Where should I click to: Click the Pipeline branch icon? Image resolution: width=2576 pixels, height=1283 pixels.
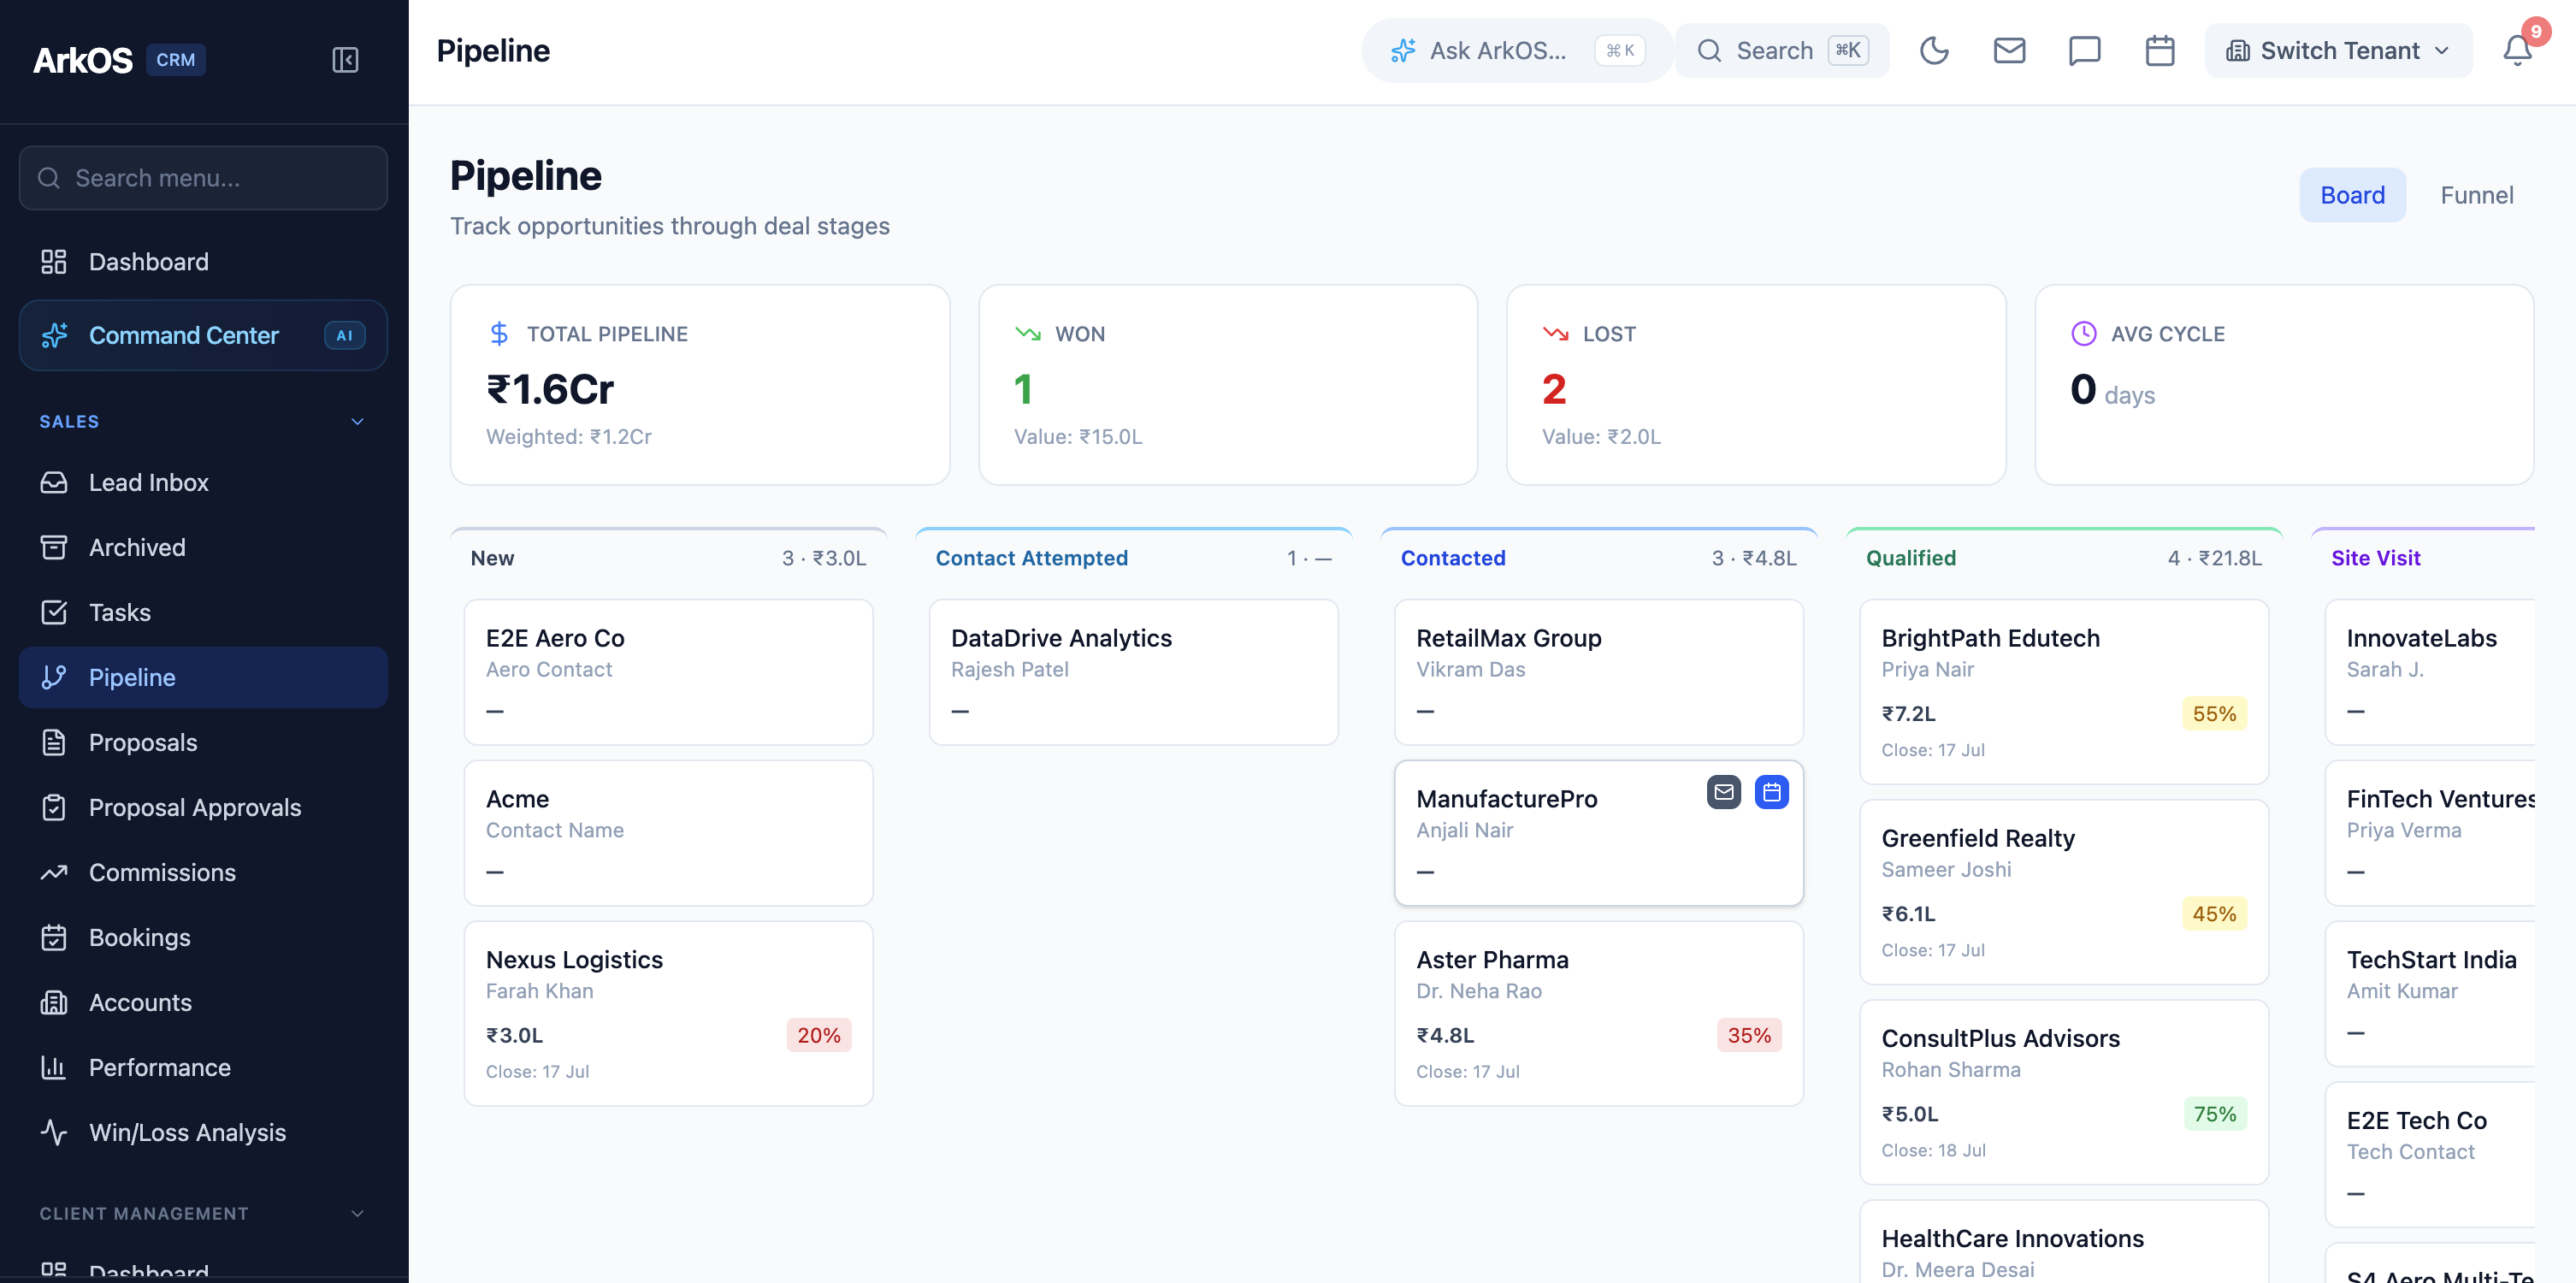pos(53,678)
